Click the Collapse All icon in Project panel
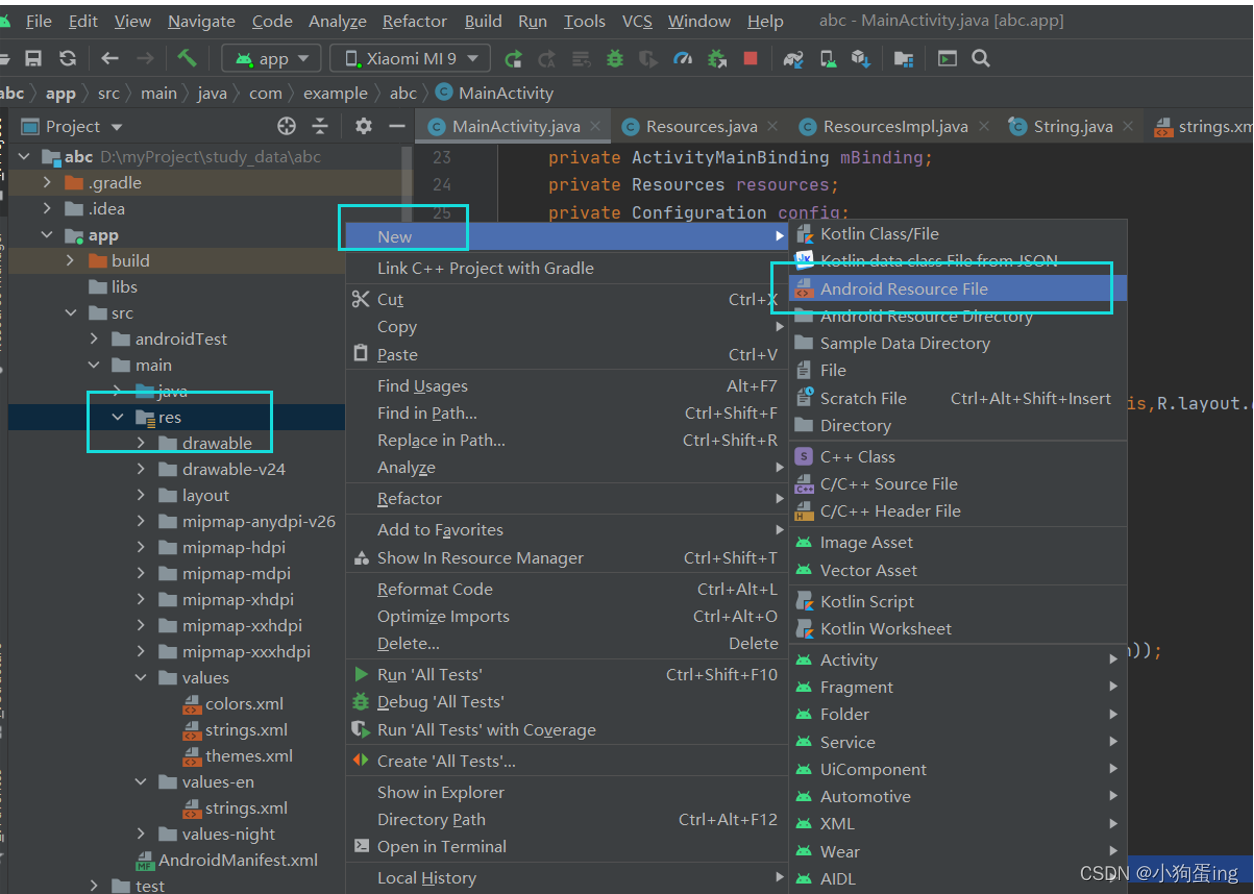The height and width of the screenshot is (894, 1254). pos(320,126)
